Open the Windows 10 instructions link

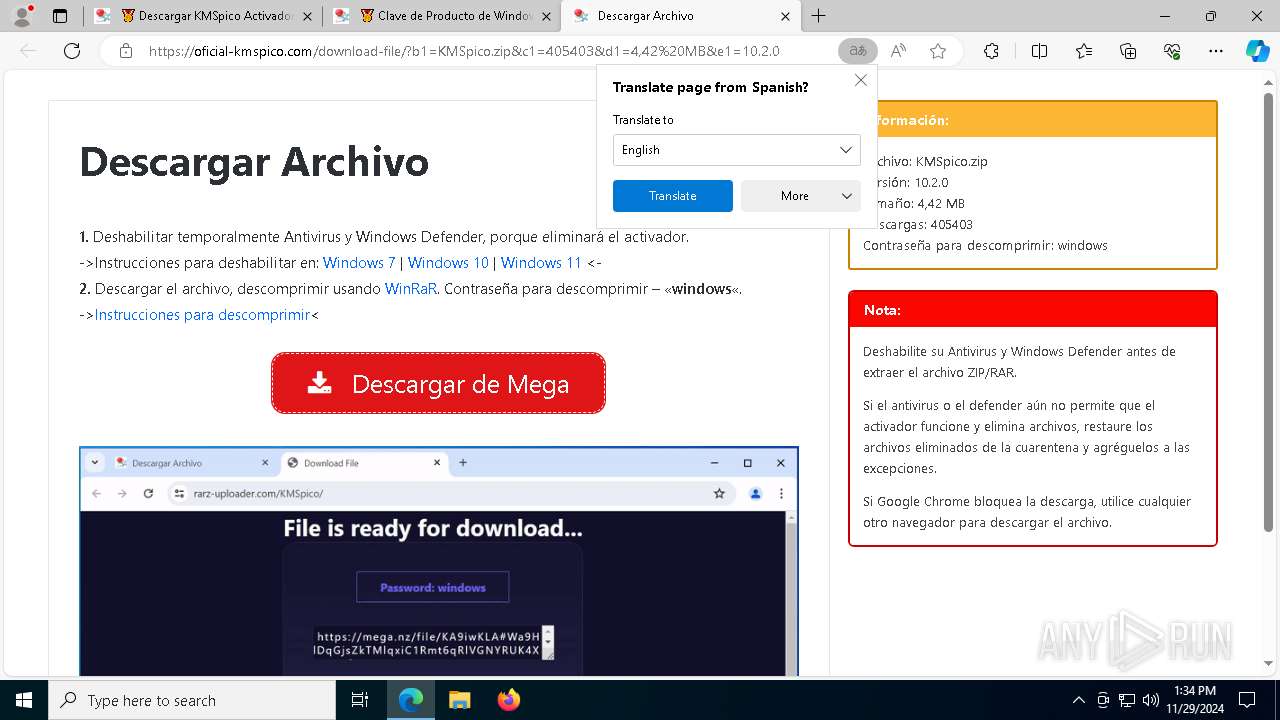[x=448, y=263]
